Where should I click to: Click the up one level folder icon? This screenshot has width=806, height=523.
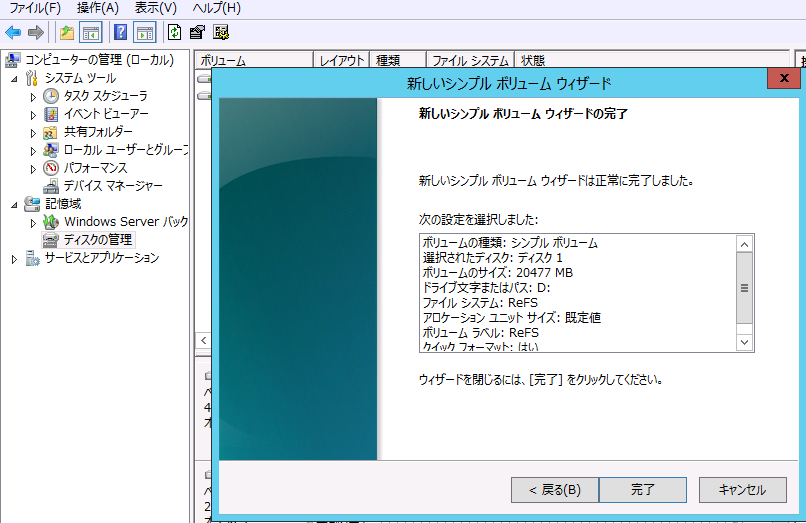pos(67,32)
